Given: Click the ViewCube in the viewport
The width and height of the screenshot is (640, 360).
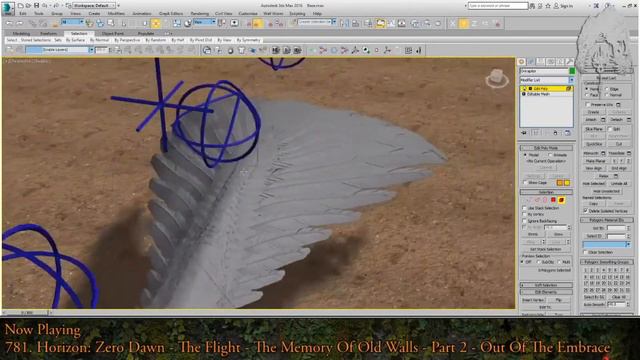Looking at the screenshot, I should pyautogui.click(x=497, y=78).
